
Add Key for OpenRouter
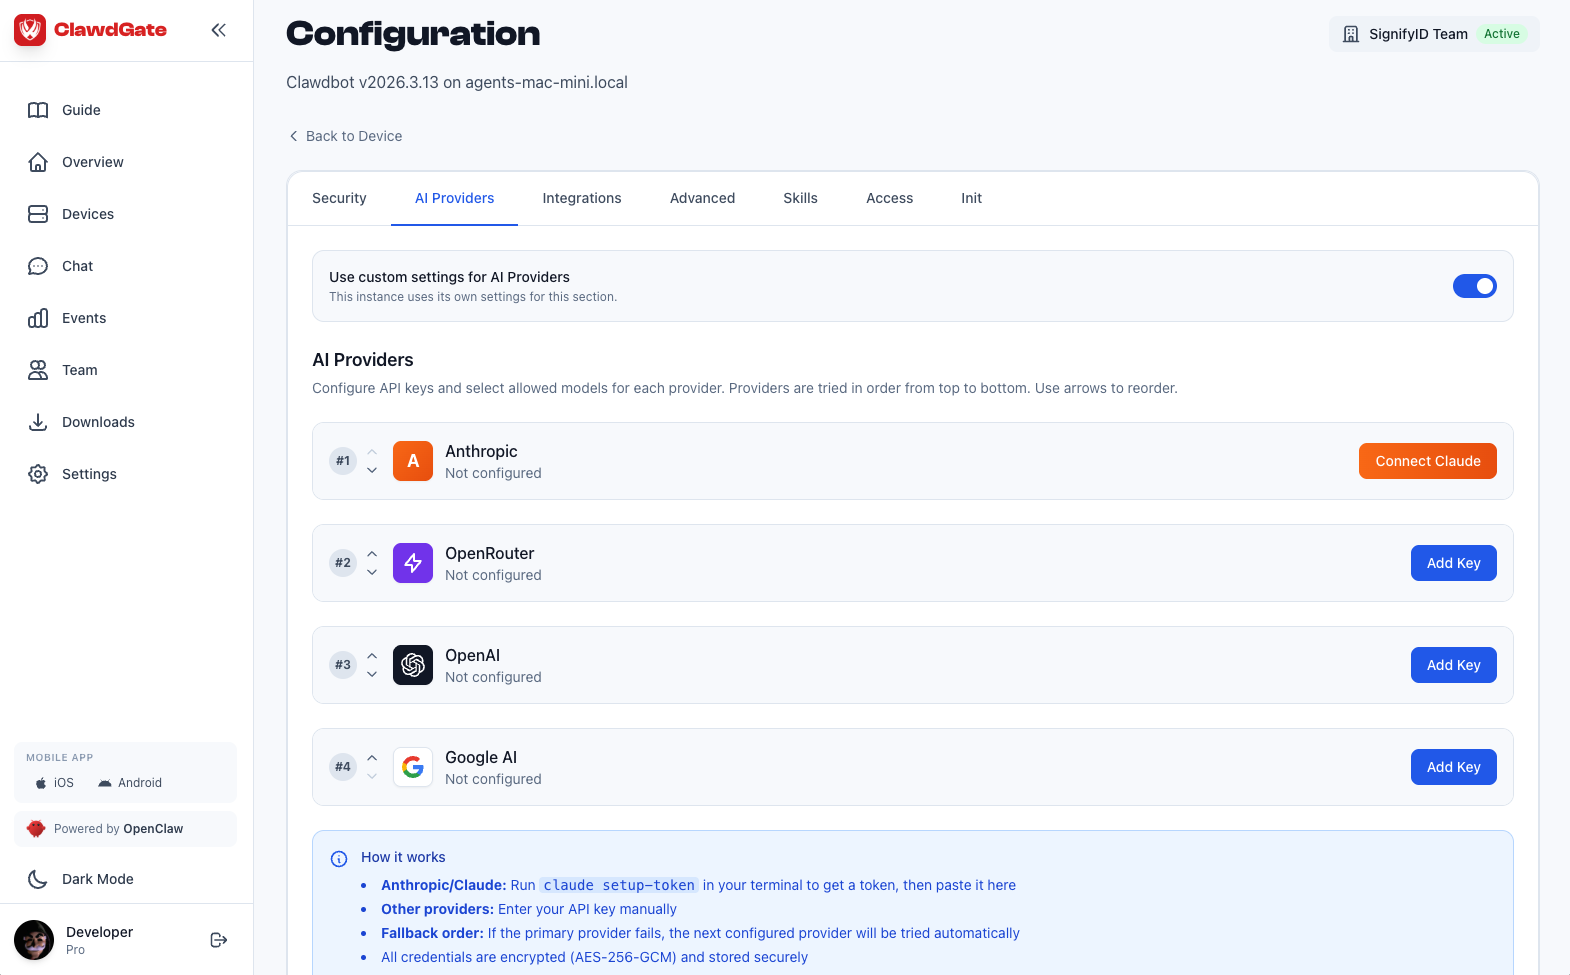[1453, 563]
